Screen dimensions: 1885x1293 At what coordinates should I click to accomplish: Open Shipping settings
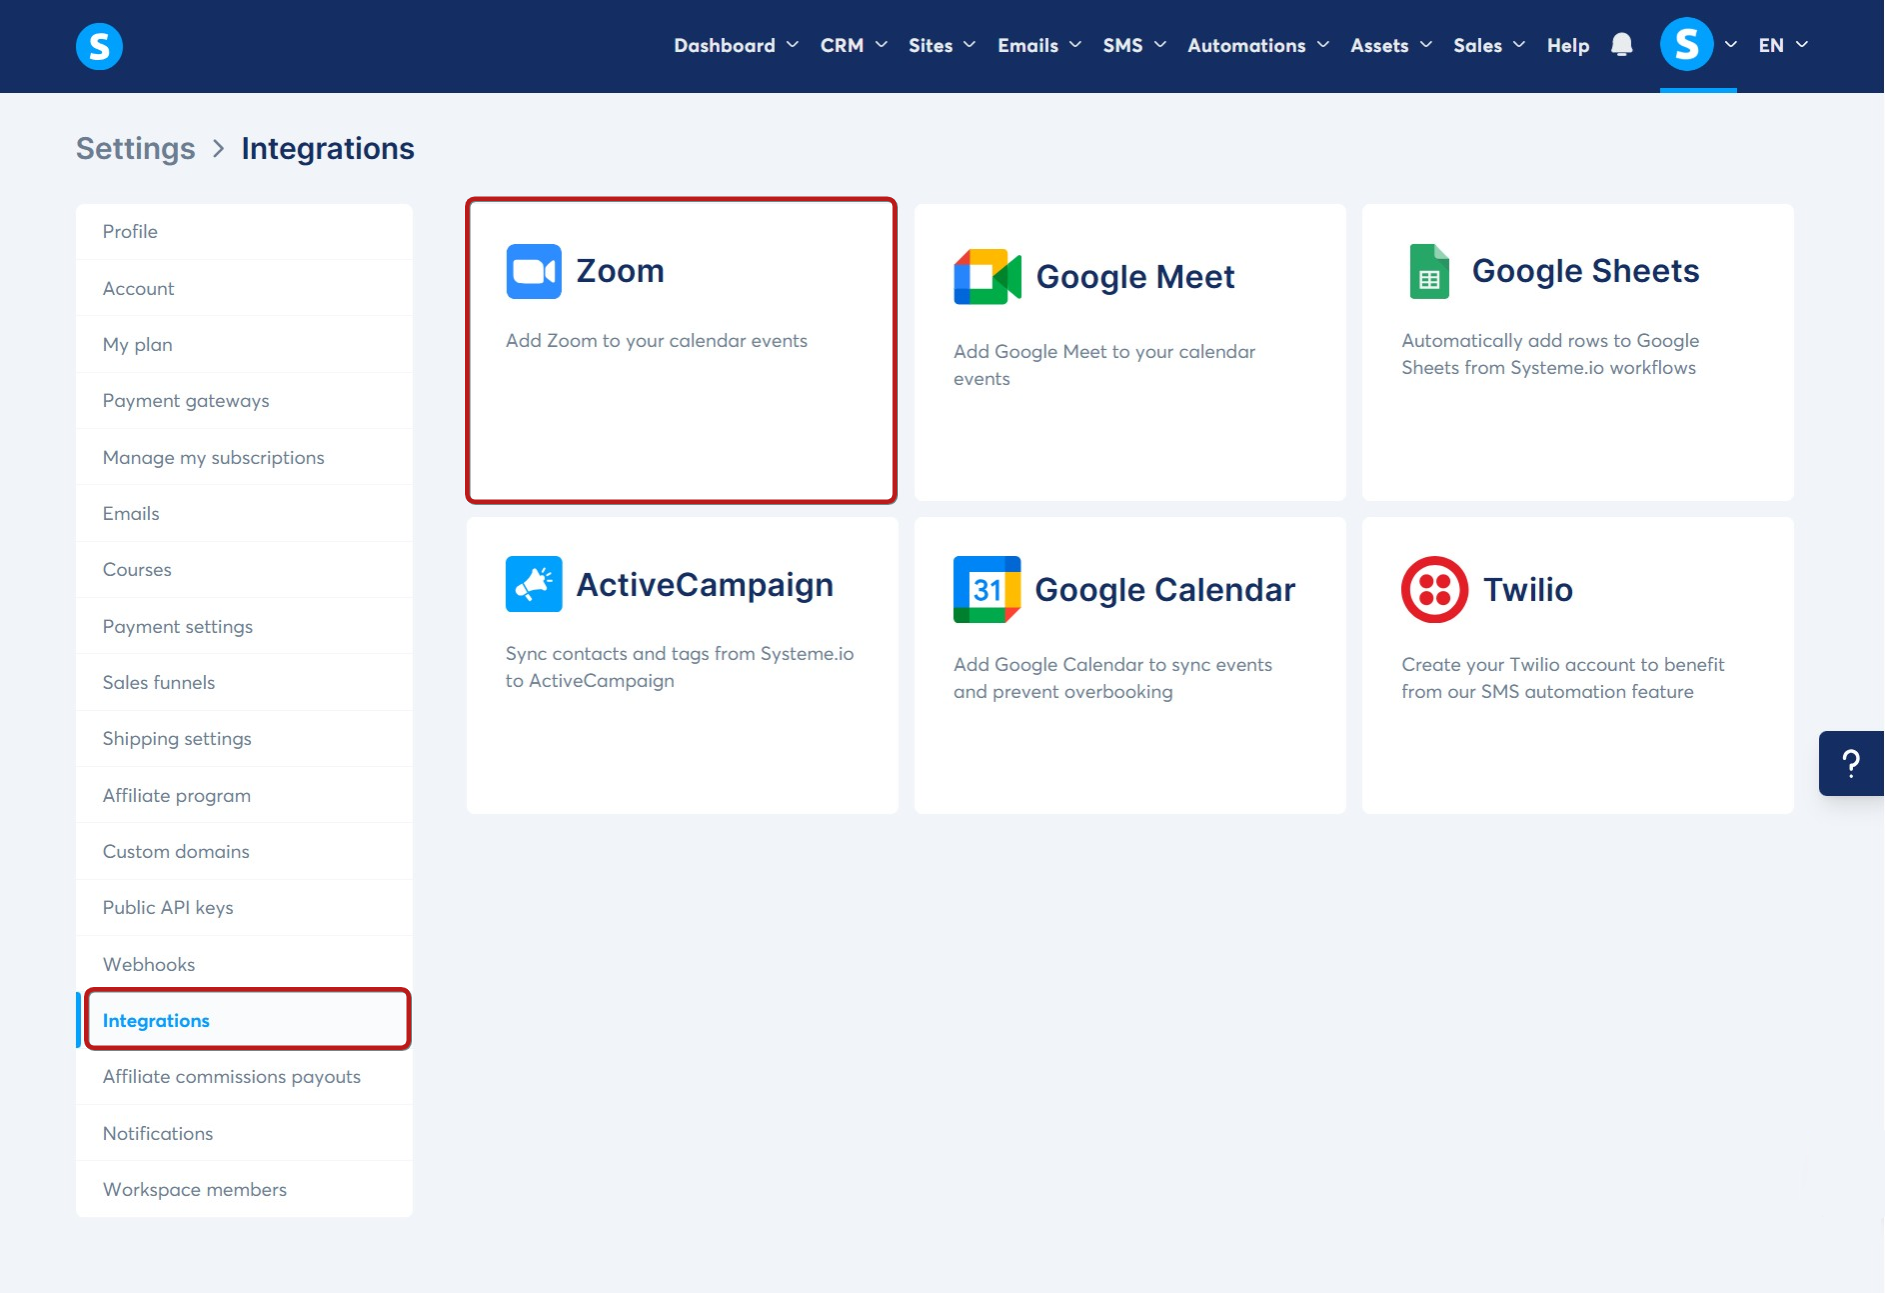click(244, 739)
